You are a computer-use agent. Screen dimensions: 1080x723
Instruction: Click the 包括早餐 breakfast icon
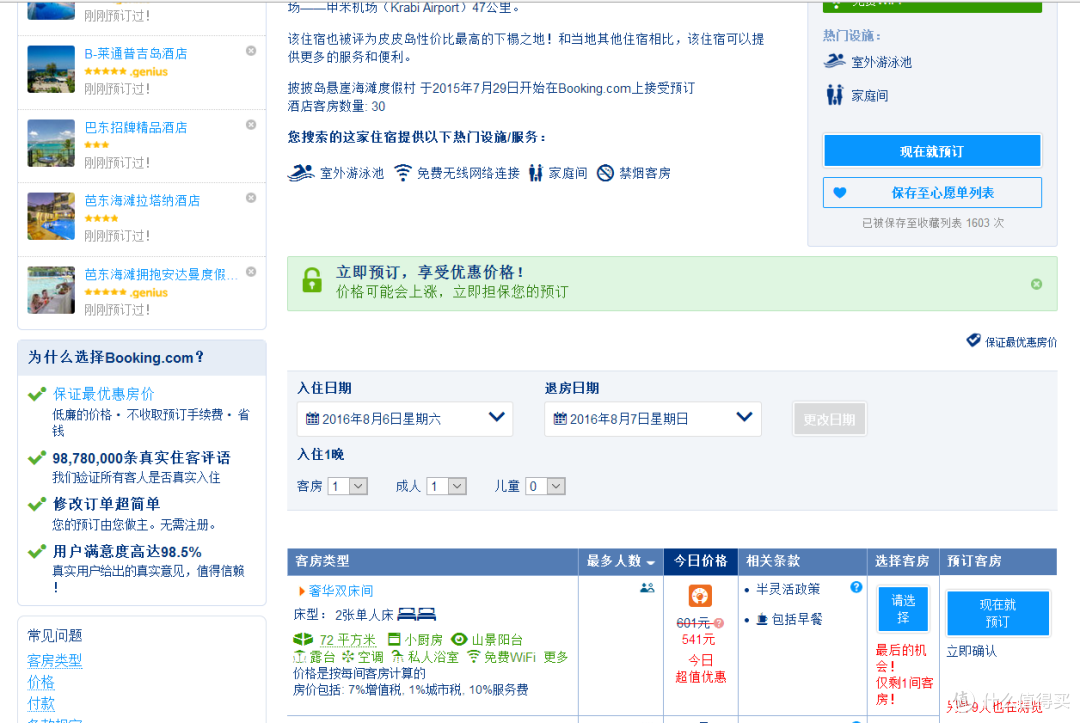(x=762, y=619)
